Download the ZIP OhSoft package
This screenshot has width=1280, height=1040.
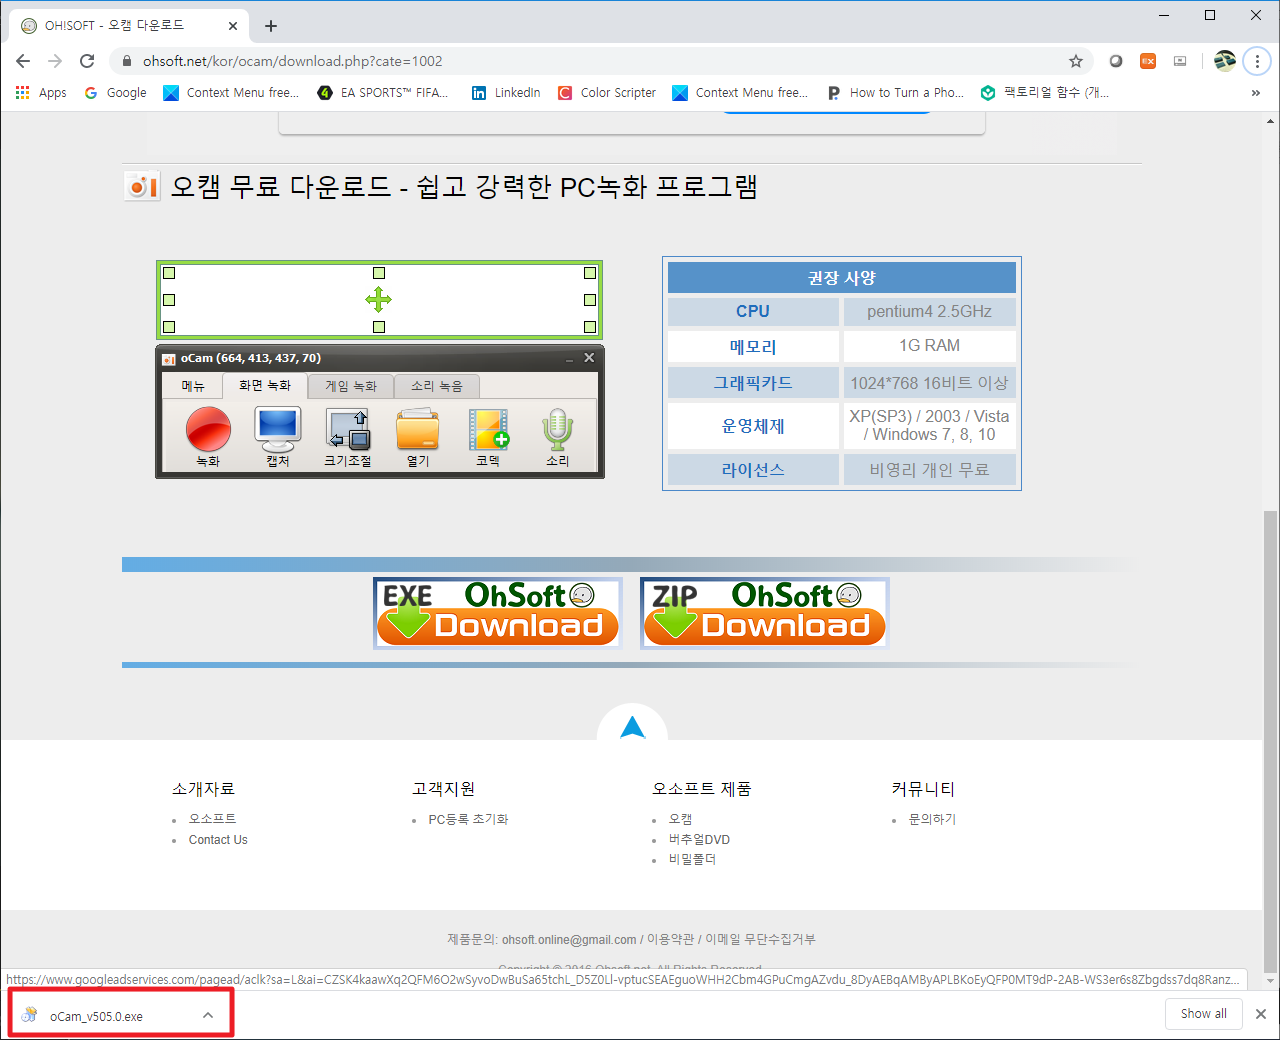765,613
